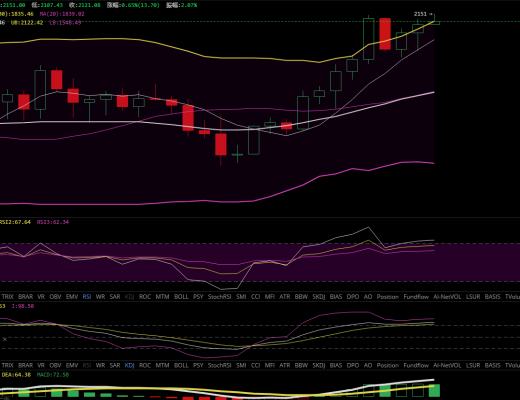Select Position in the RSI-highlighted indicator row
Viewport: 520px width, 400px height.
click(x=388, y=297)
